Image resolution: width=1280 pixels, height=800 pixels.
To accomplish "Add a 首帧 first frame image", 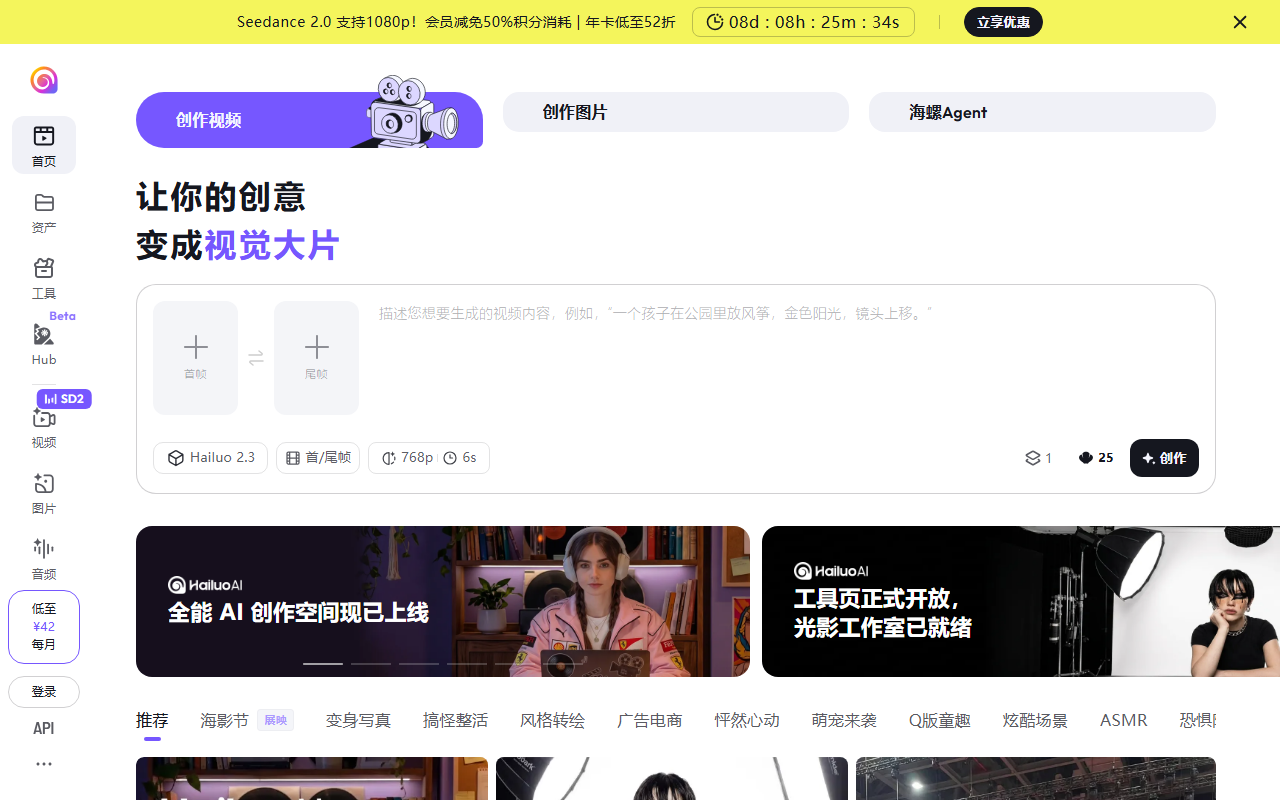I will click(x=196, y=358).
